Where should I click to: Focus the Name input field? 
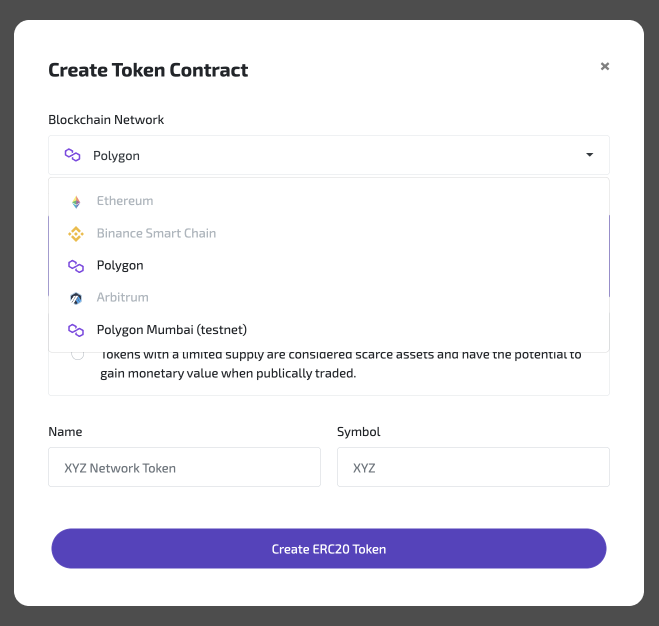tap(184, 467)
